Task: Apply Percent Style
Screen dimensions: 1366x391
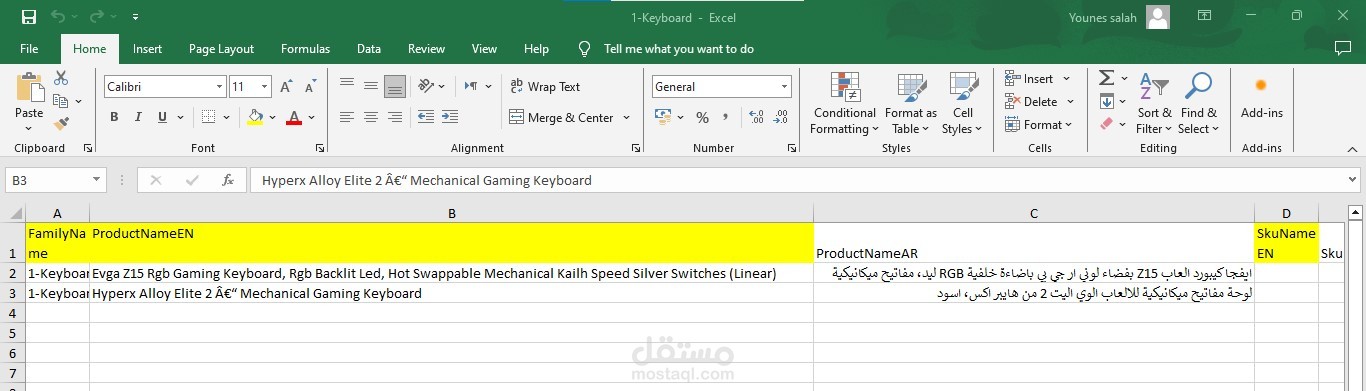Action: point(702,117)
